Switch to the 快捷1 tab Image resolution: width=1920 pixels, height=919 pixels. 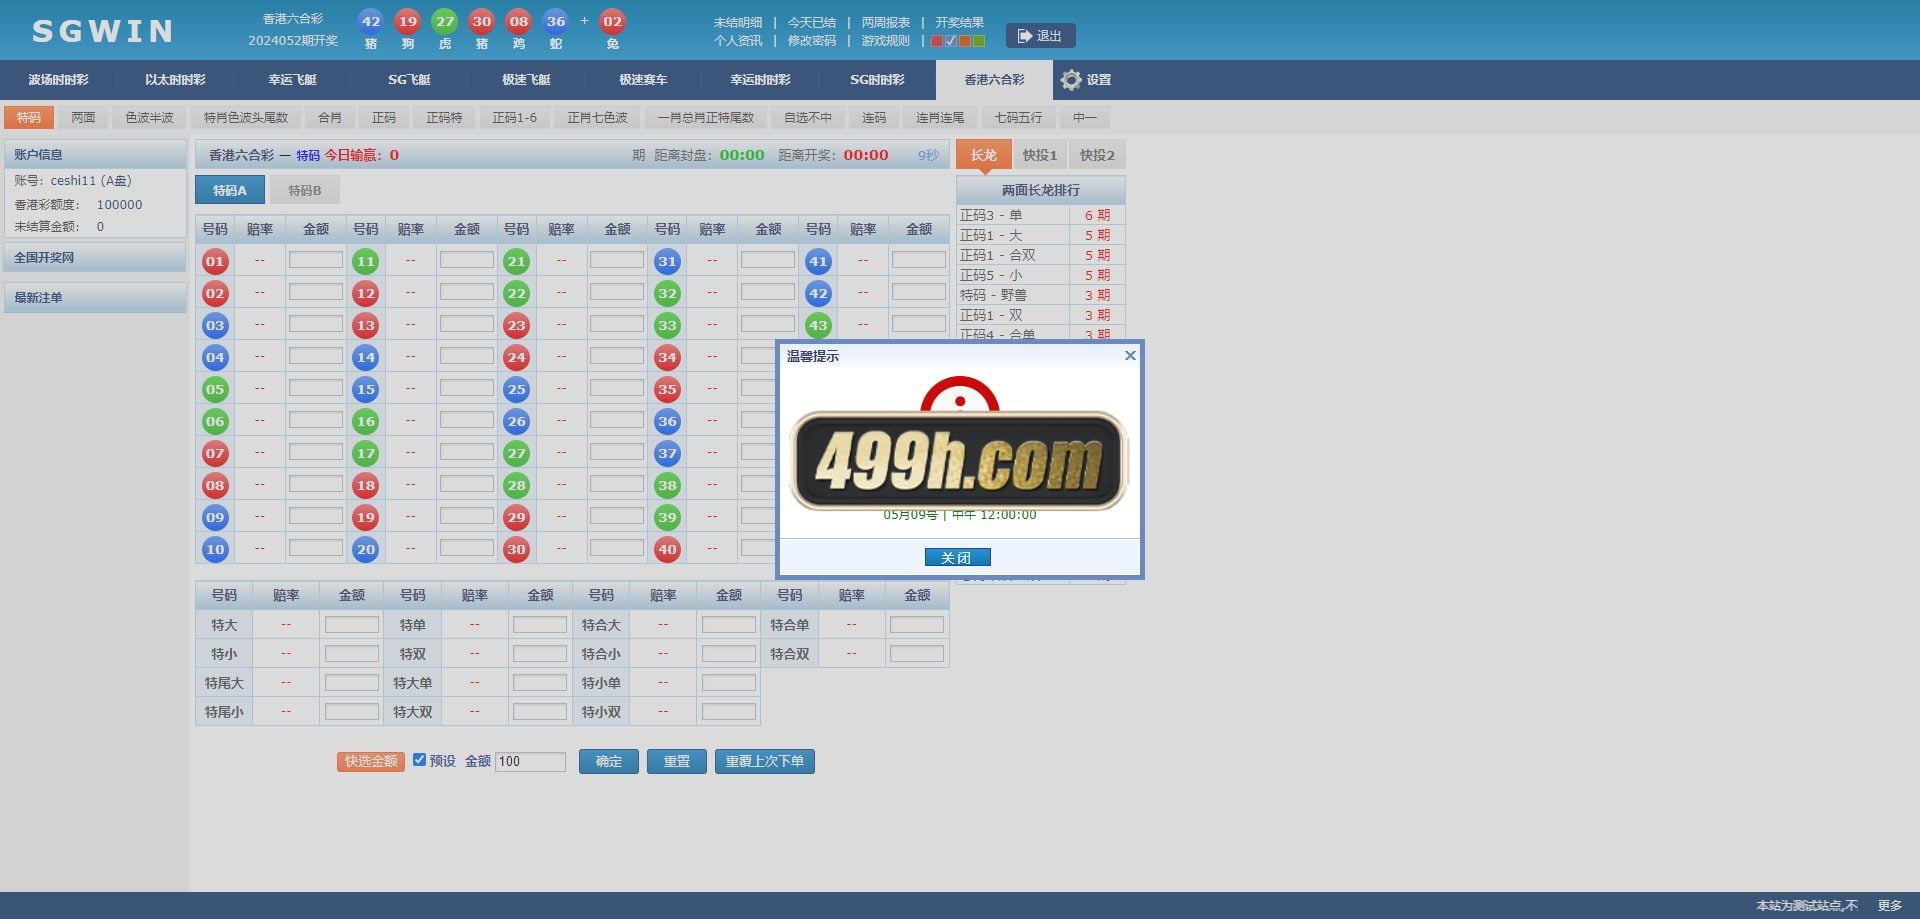click(x=1040, y=155)
